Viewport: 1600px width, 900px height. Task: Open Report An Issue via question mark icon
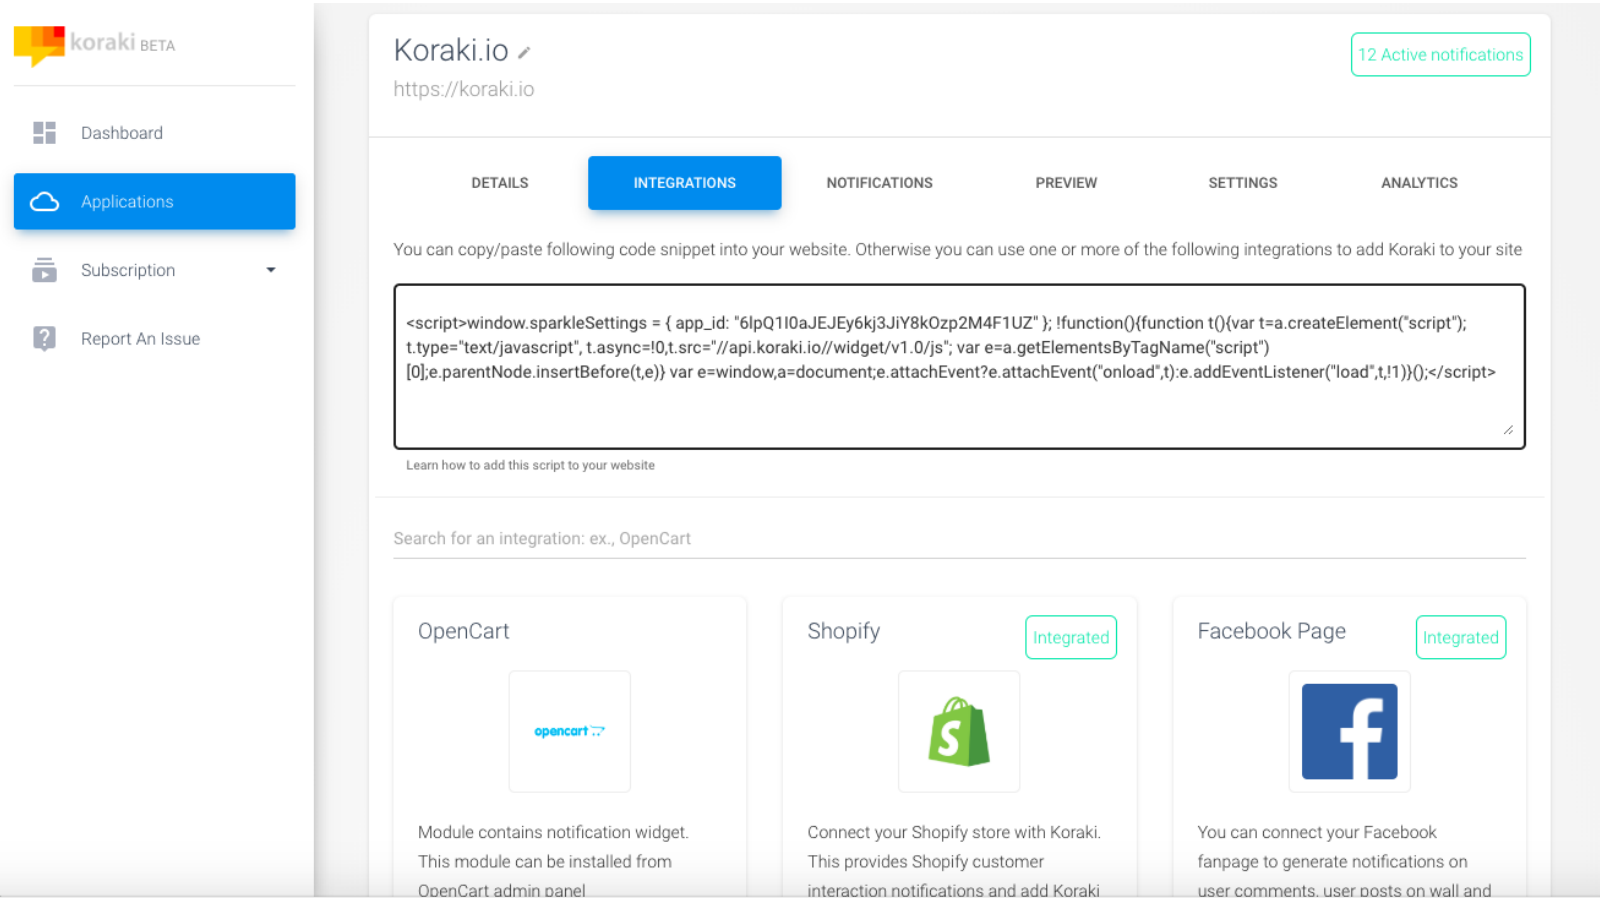coord(44,338)
